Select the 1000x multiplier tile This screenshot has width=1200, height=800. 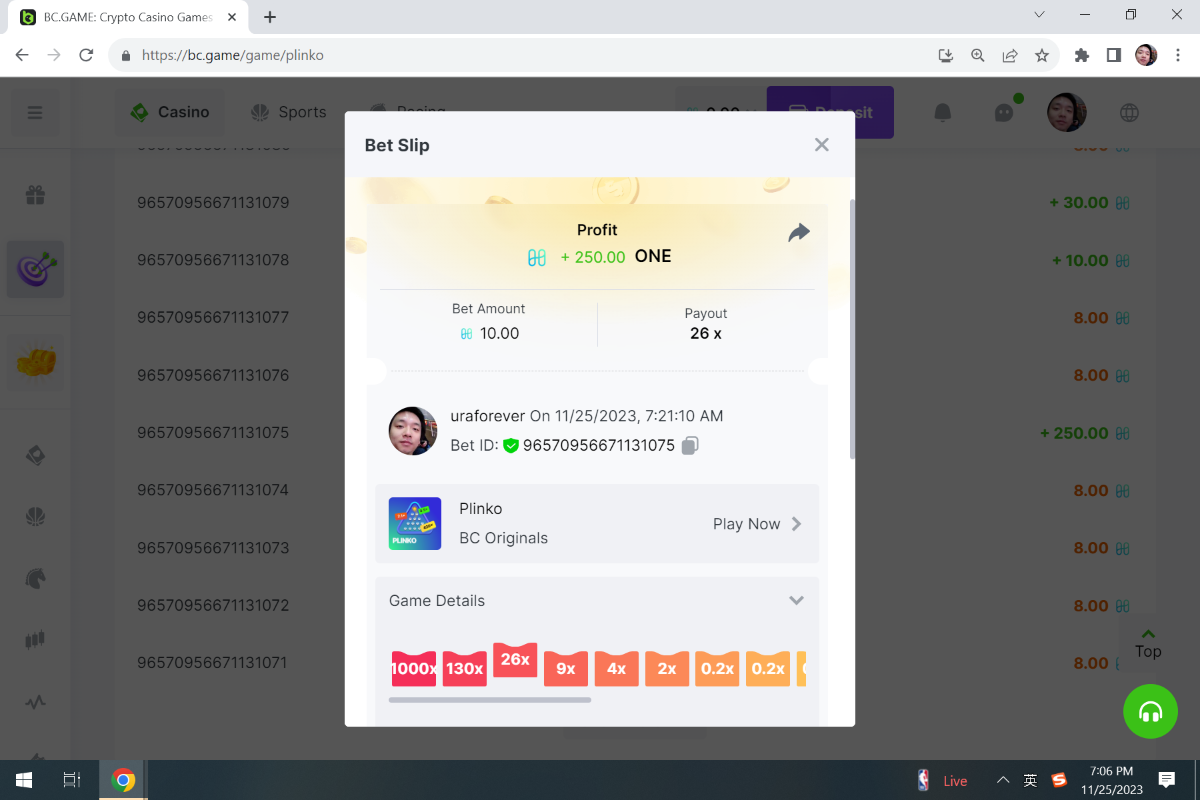pyautogui.click(x=413, y=668)
